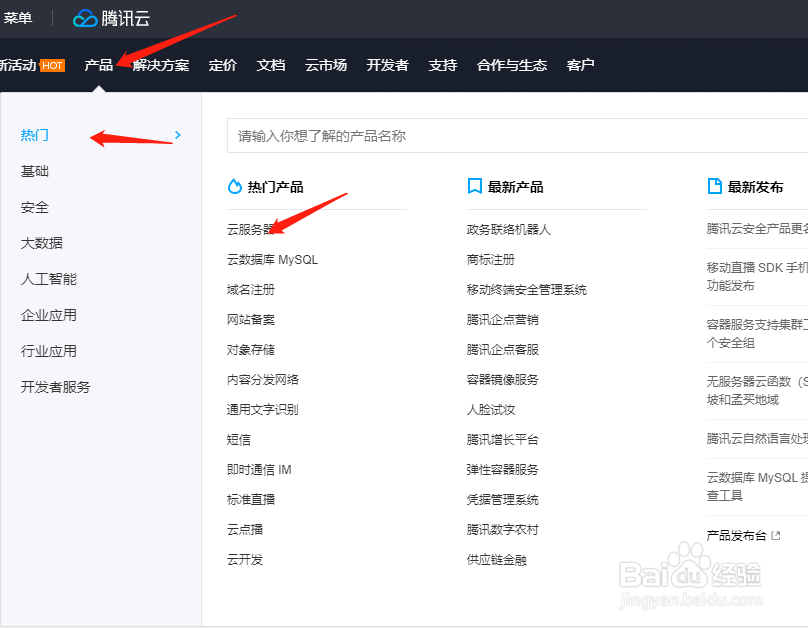808x628 pixels.
Task: Select the 安全 sidebar category
Action: pos(35,207)
